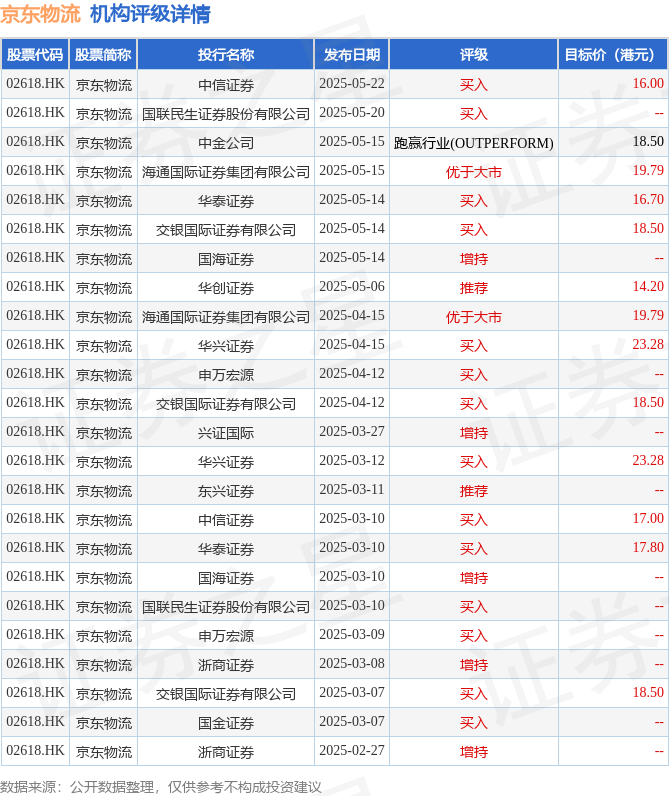Click the 股票代码 column header
Screen dimensions: 669x796
(x=35, y=55)
